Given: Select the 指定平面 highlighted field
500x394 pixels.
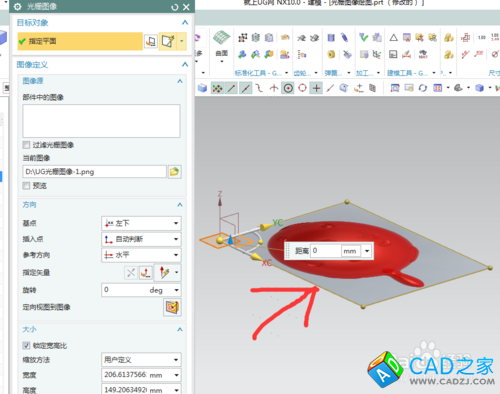Looking at the screenshot, I should pos(80,41).
